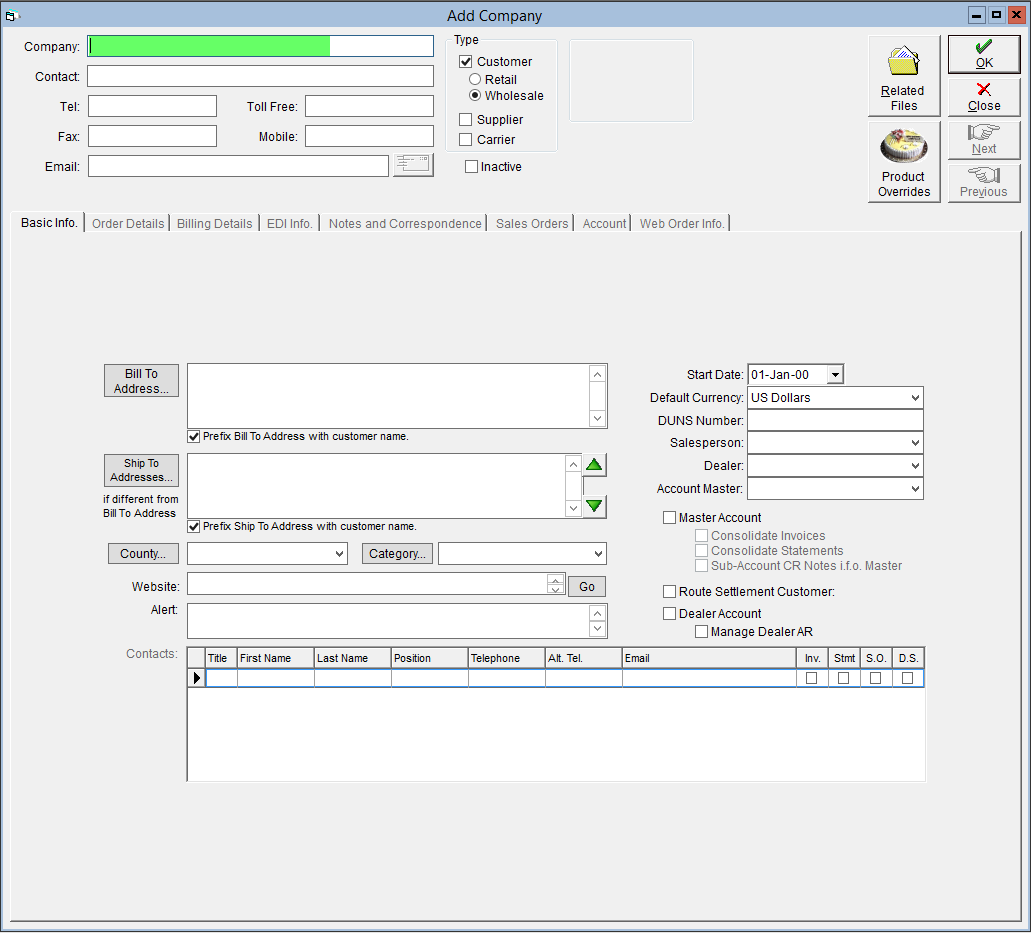1031x933 pixels.
Task: Select the Retail radio button
Action: pos(475,79)
